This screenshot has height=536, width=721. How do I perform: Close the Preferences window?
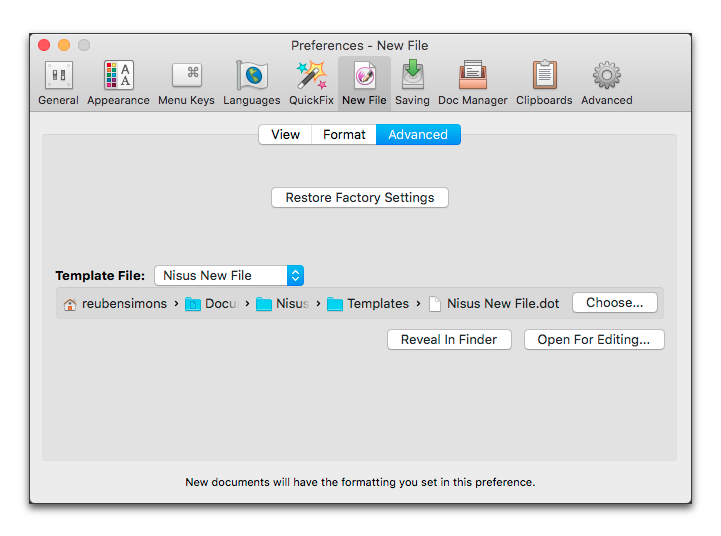44,45
